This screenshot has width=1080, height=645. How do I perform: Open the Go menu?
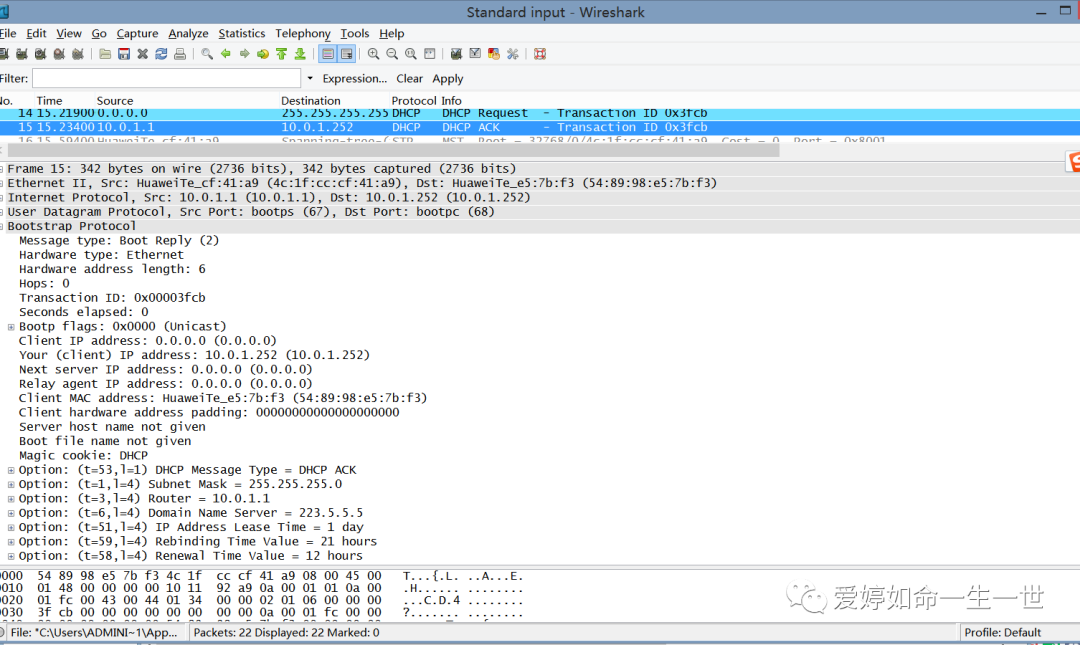point(99,33)
